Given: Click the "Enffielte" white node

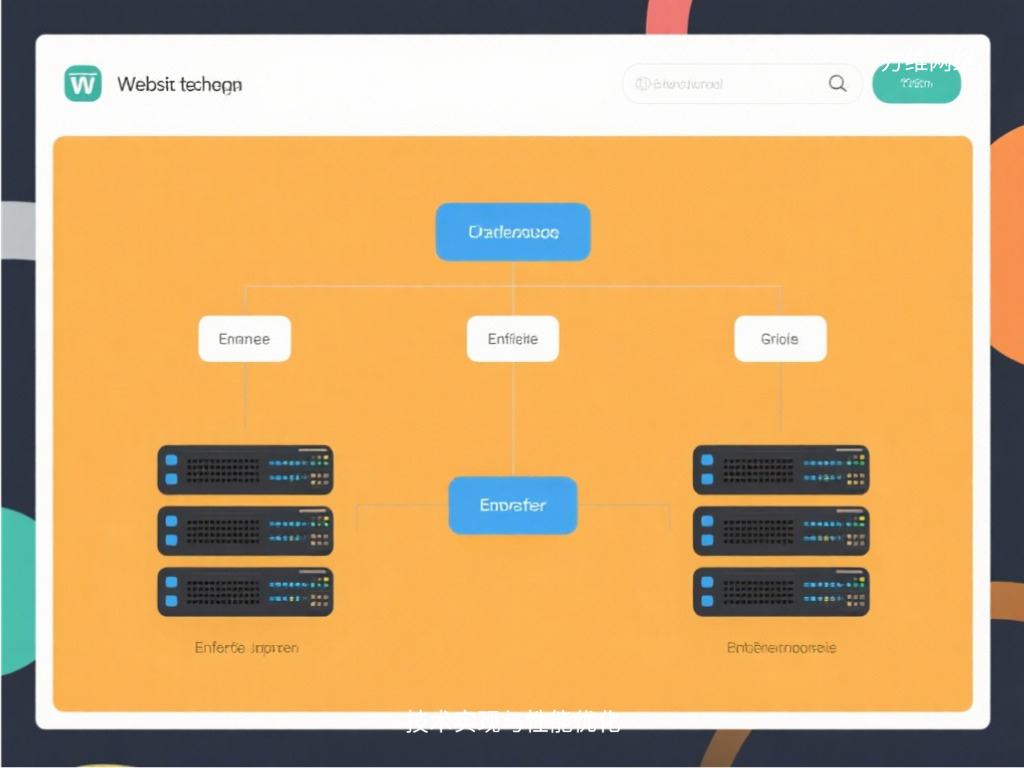Looking at the screenshot, I should click(513, 338).
